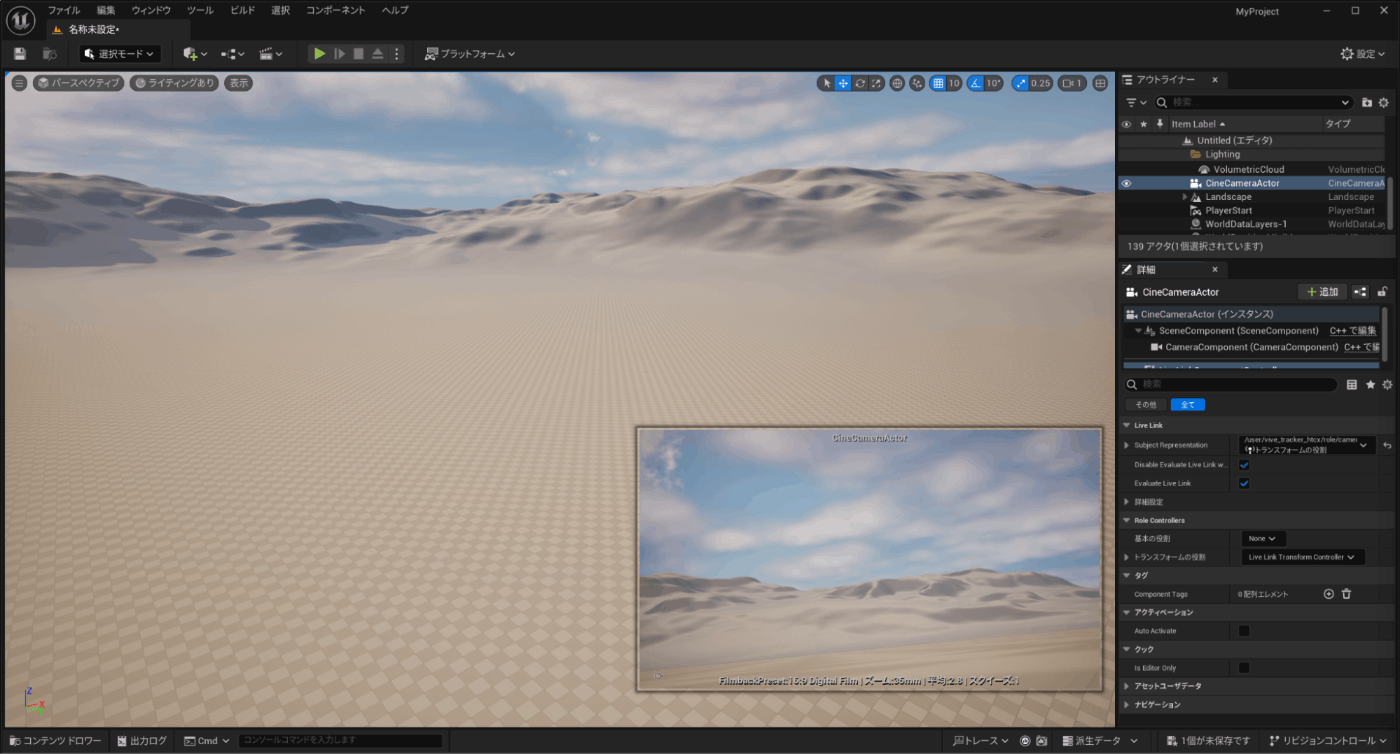The image size is (1400, 754).
Task: Select the 全て filter button
Action: click(1188, 405)
